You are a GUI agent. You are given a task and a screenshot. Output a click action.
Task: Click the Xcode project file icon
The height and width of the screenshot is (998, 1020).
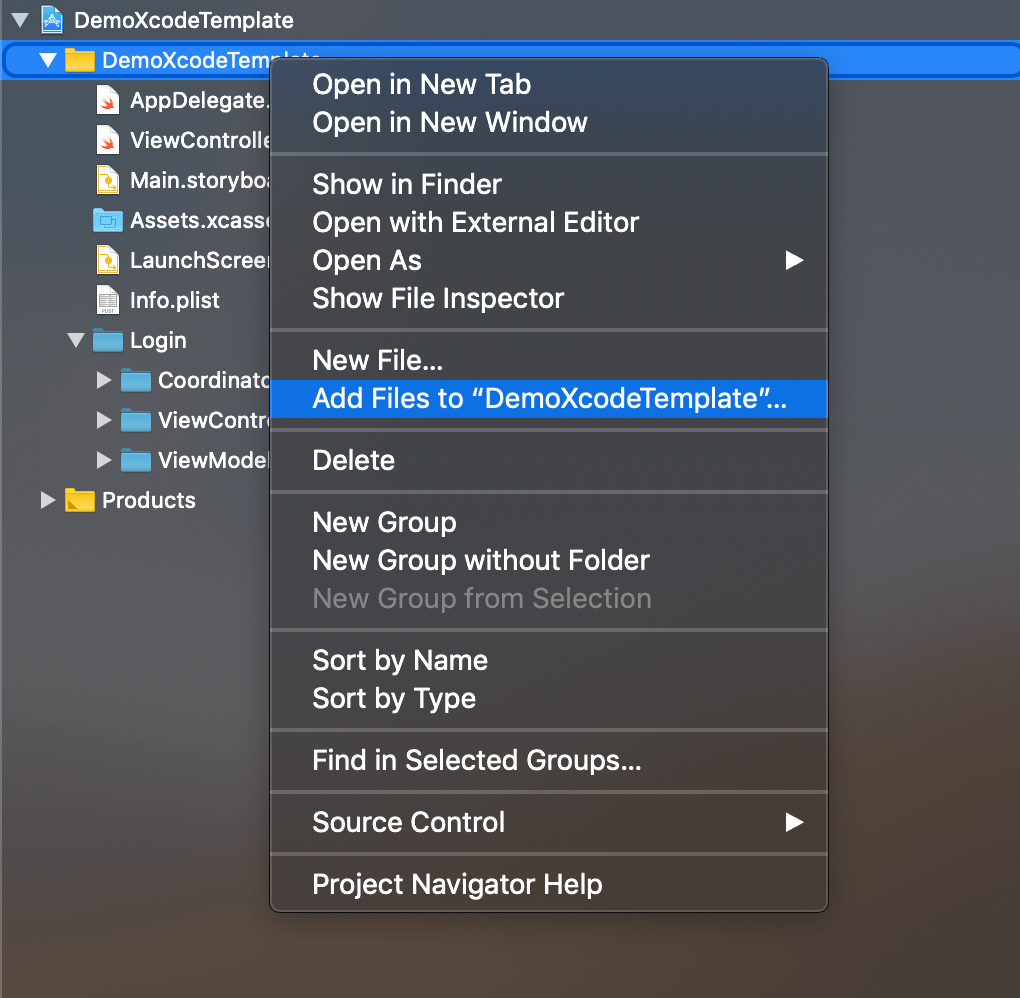click(x=52, y=20)
